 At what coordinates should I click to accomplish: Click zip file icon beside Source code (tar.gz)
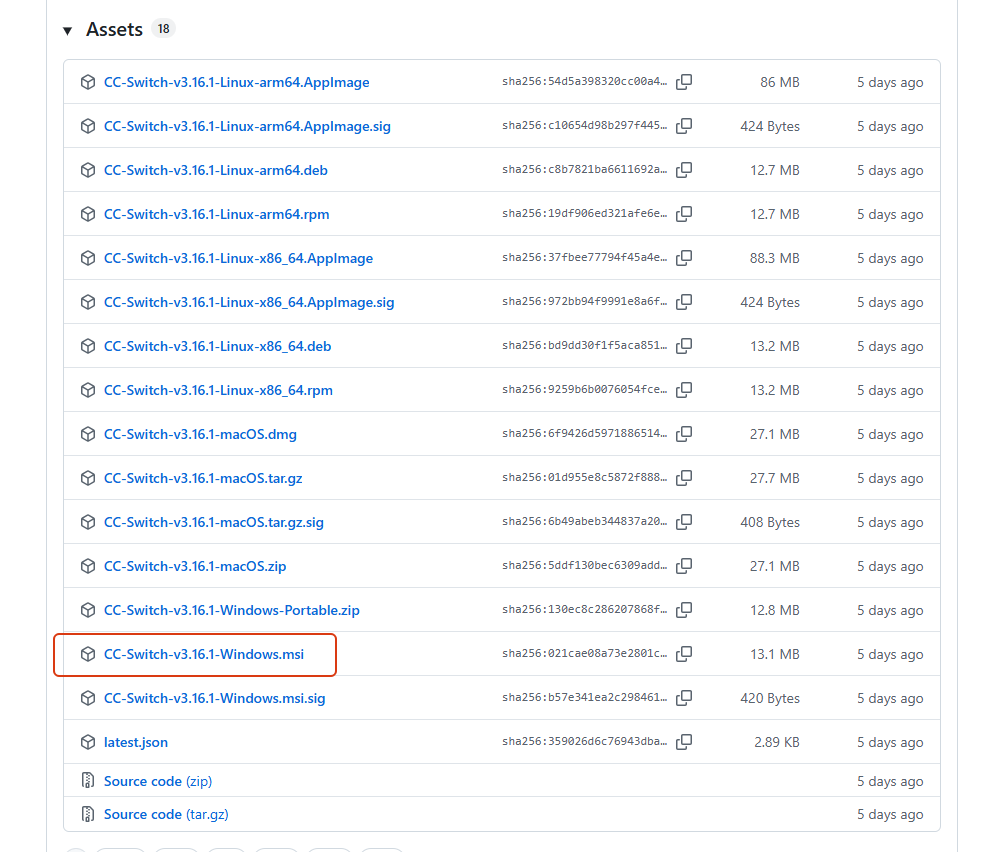(88, 814)
